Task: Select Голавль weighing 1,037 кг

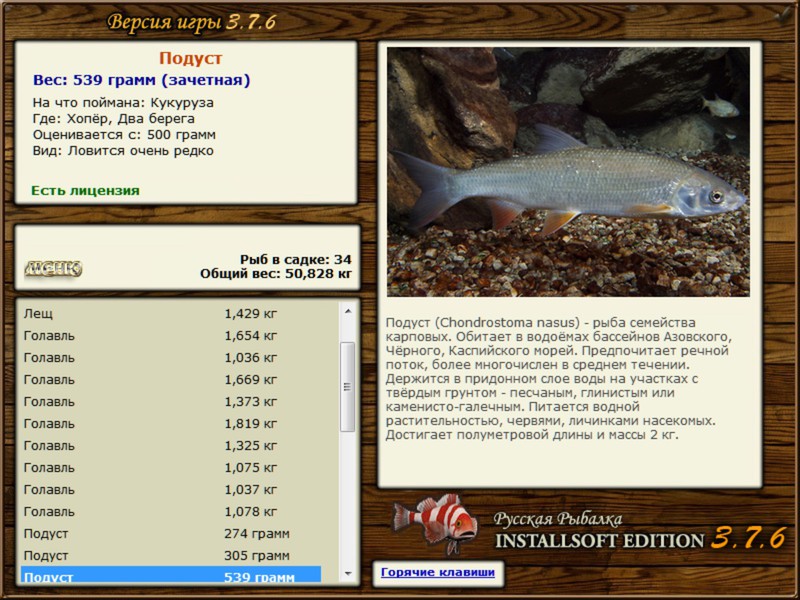Action: (170, 490)
